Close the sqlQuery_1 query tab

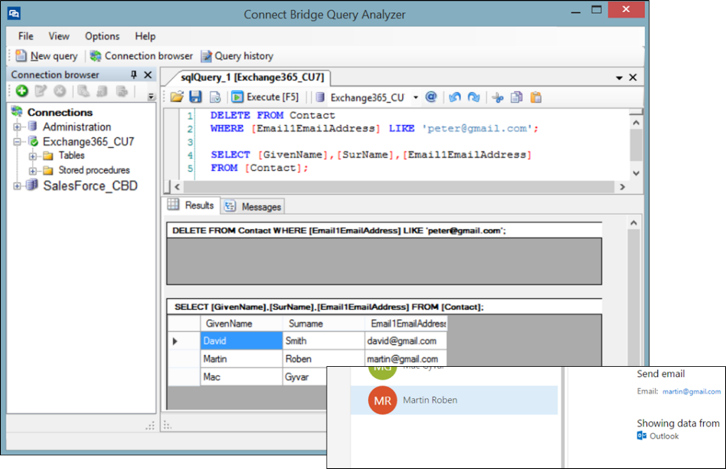pyautogui.click(x=633, y=77)
